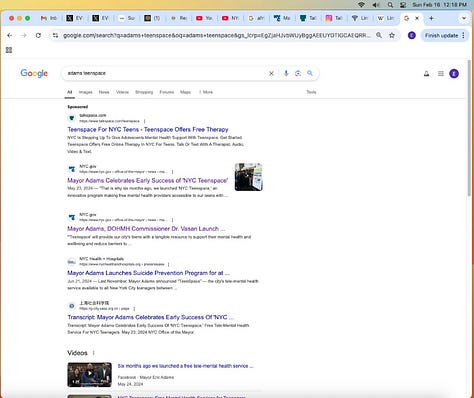Start voice search with microphone icon

point(286,73)
